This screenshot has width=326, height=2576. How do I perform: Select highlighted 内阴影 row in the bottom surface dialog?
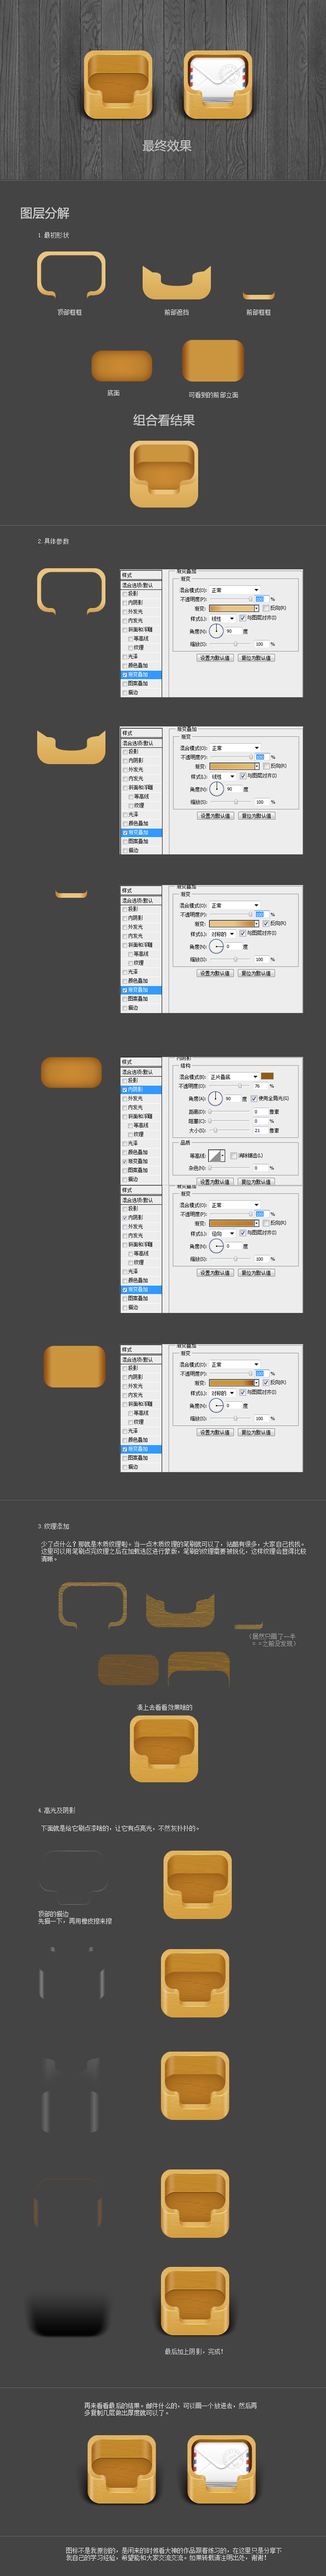141,1090
